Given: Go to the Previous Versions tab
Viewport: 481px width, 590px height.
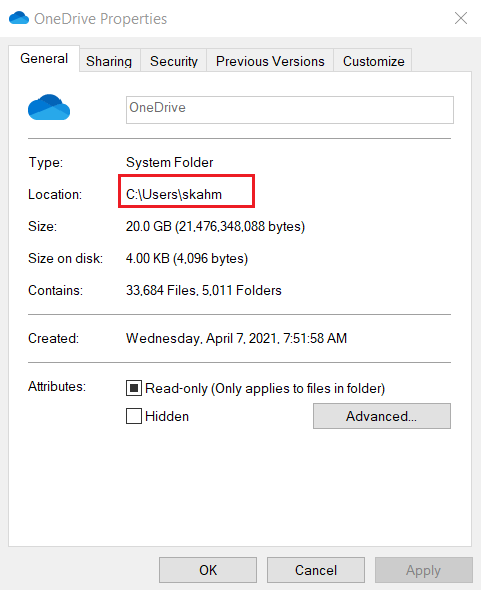Looking at the screenshot, I should click(270, 61).
